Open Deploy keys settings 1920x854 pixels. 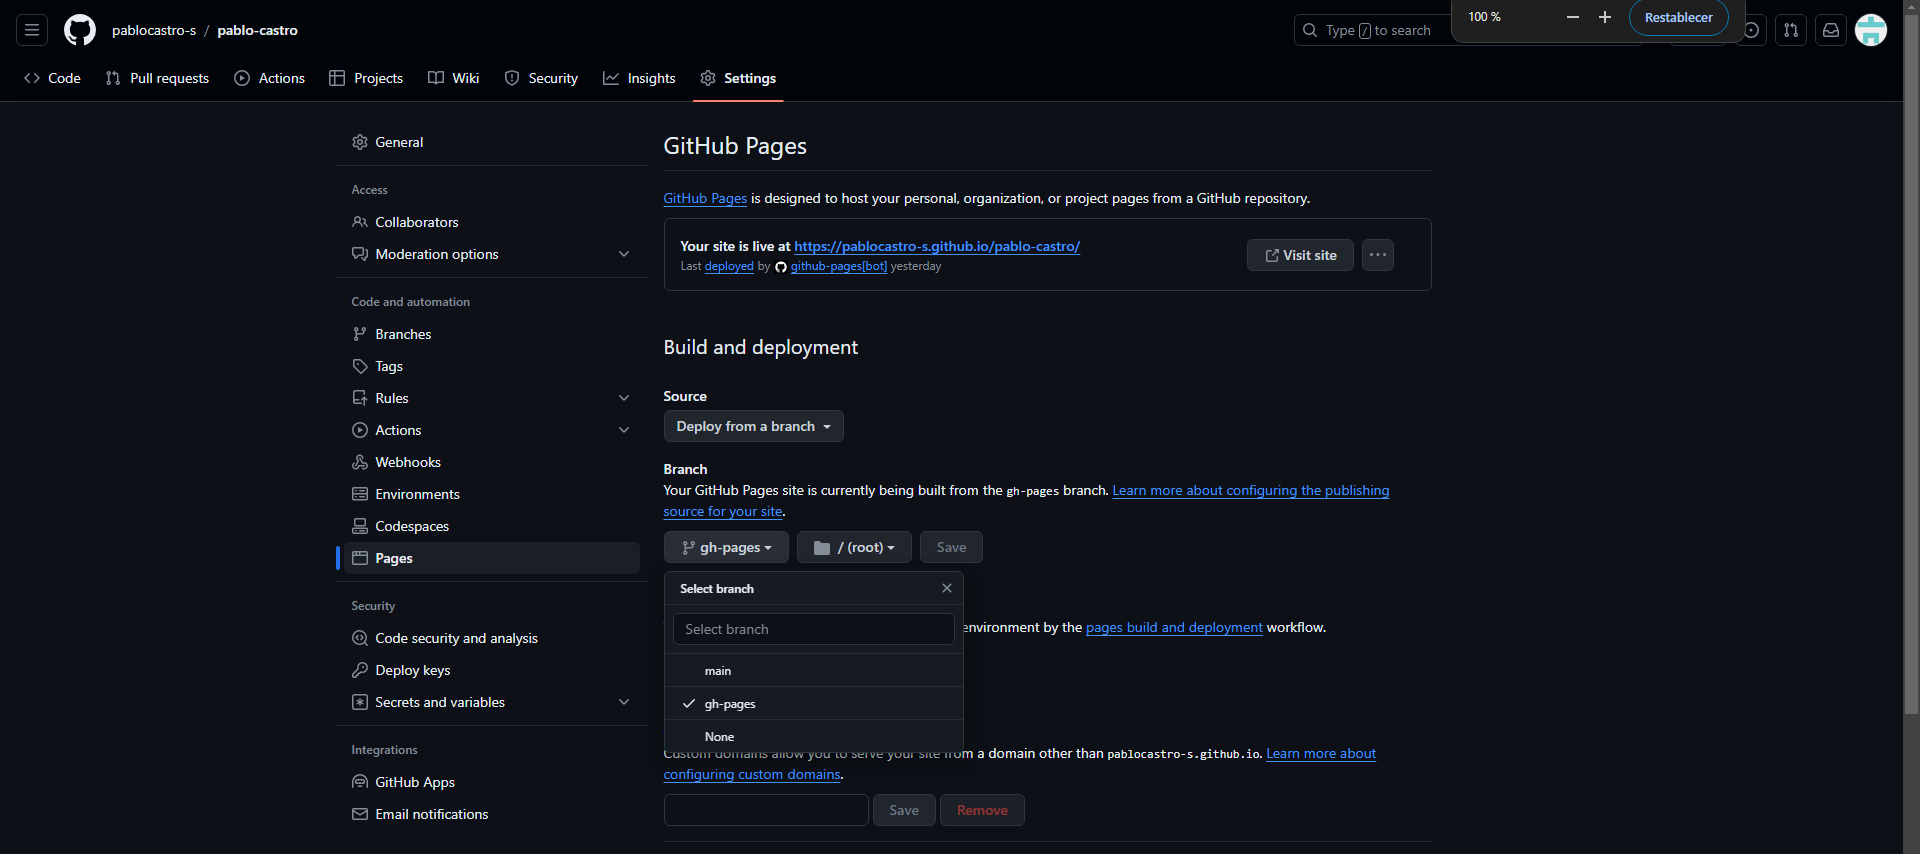[x=492, y=670]
